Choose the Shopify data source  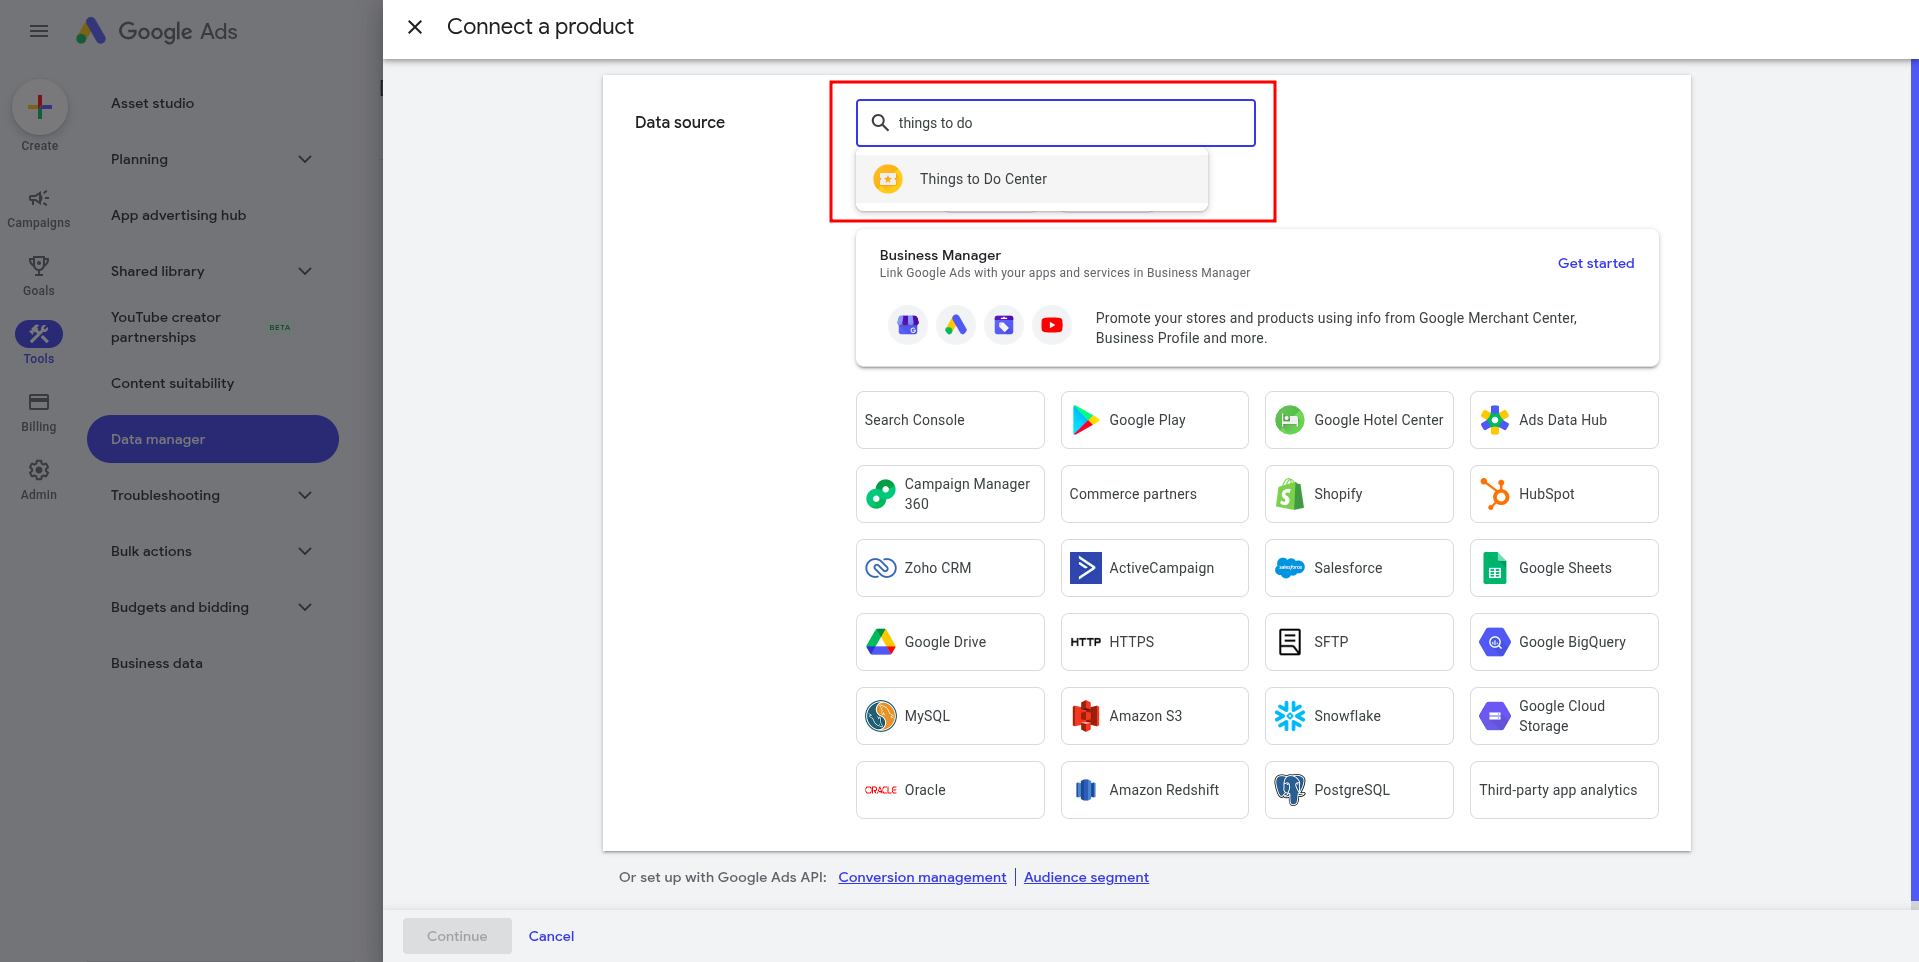click(x=1359, y=494)
